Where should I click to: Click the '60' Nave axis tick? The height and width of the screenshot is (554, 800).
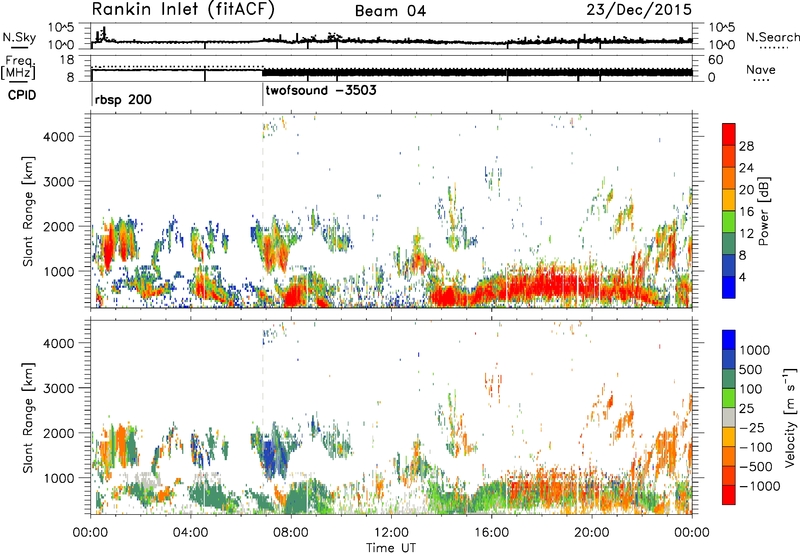pos(716,60)
